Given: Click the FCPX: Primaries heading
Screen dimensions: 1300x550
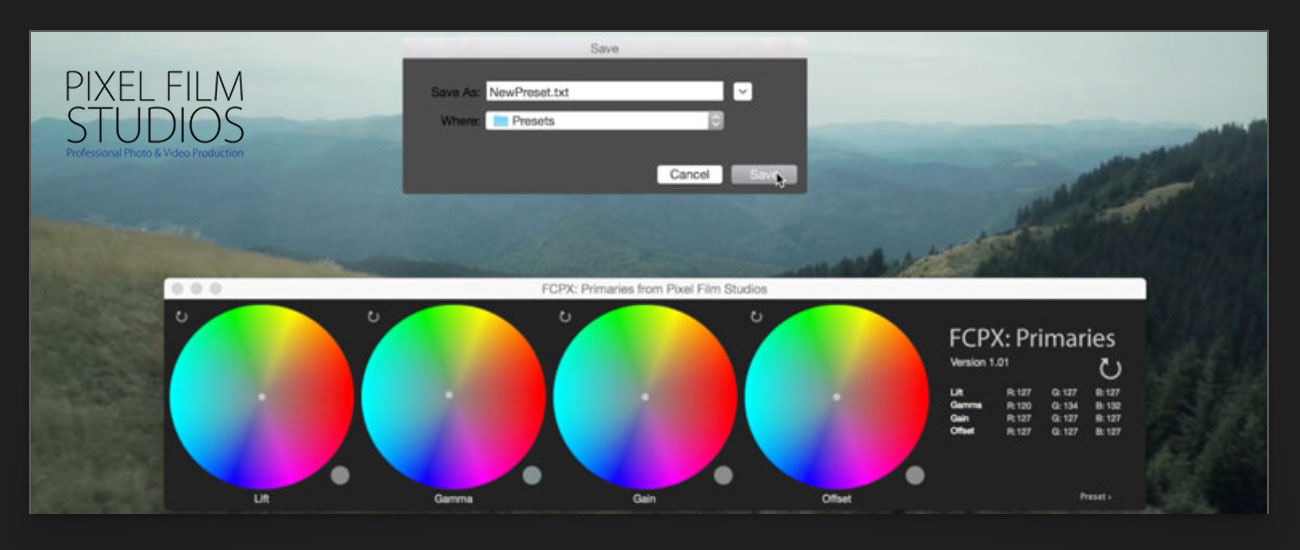Looking at the screenshot, I should tap(1032, 338).
